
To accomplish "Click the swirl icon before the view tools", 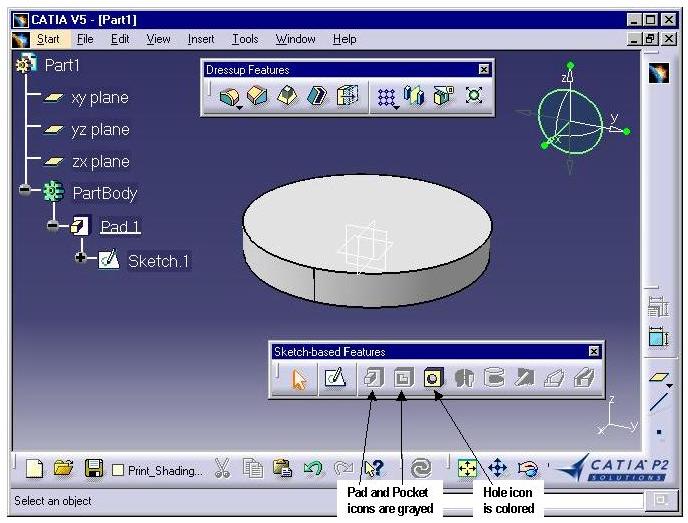I will (421, 468).
